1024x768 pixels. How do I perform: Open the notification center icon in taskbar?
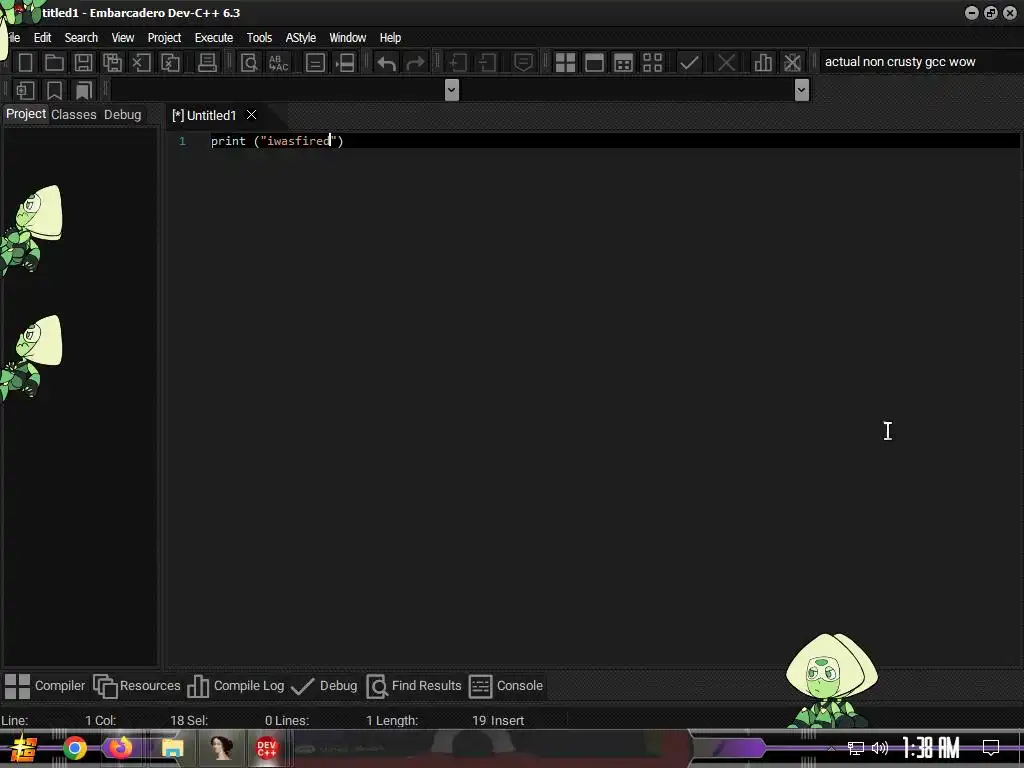pyautogui.click(x=991, y=748)
